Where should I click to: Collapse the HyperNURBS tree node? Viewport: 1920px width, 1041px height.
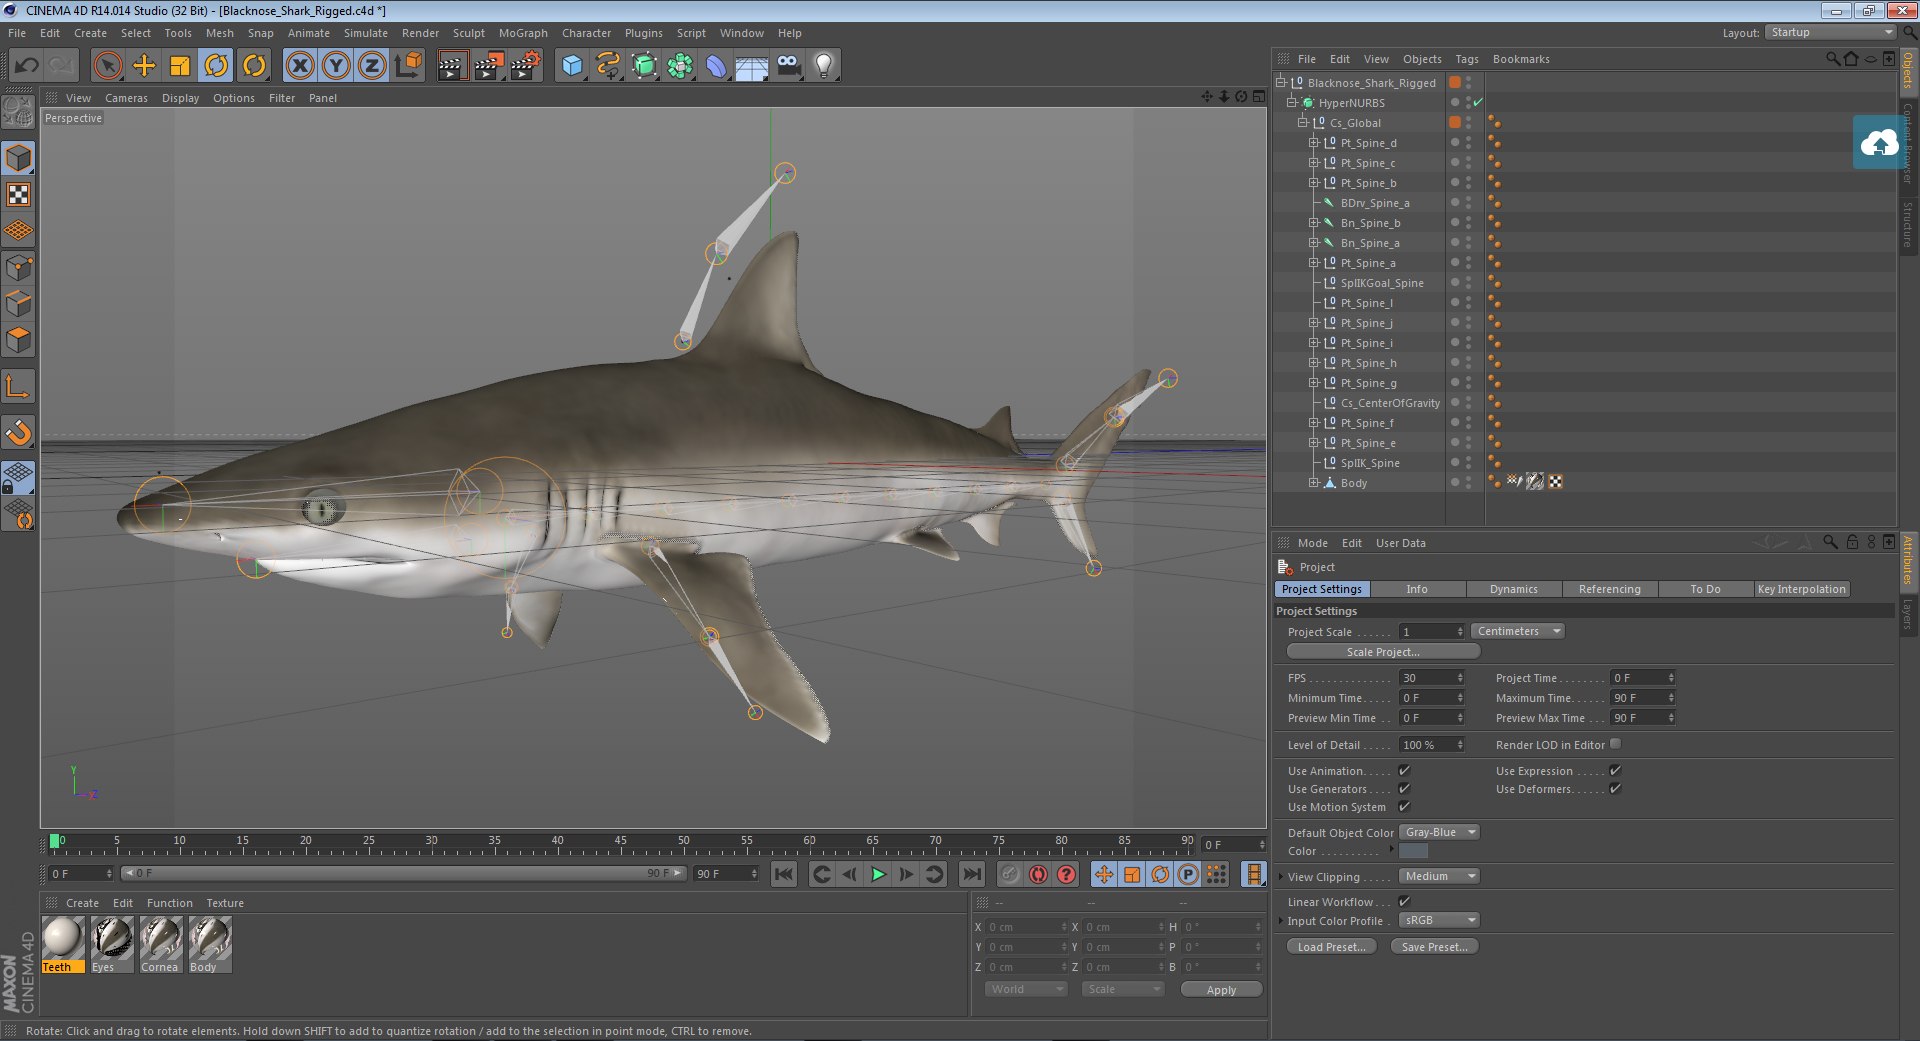pyautogui.click(x=1291, y=103)
